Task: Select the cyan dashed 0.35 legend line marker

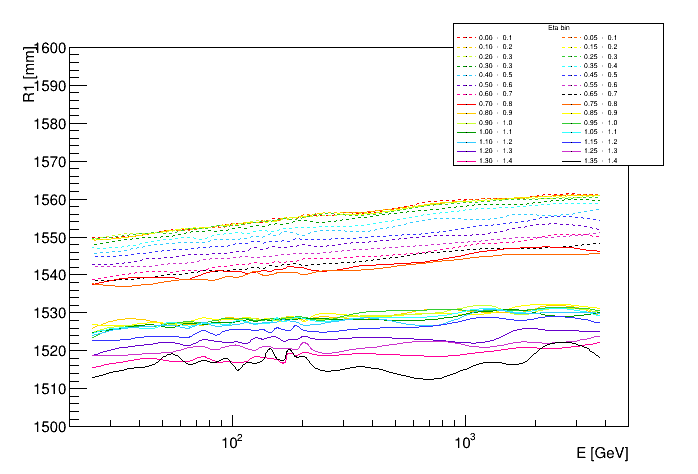Action: coord(571,66)
